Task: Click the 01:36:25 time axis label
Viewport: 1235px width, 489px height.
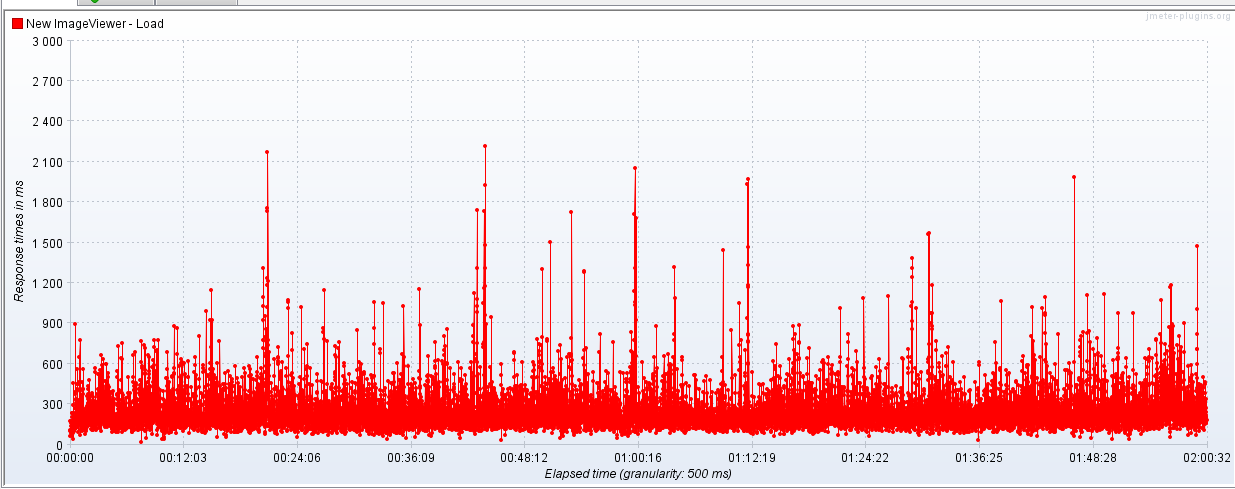Action: click(x=979, y=458)
